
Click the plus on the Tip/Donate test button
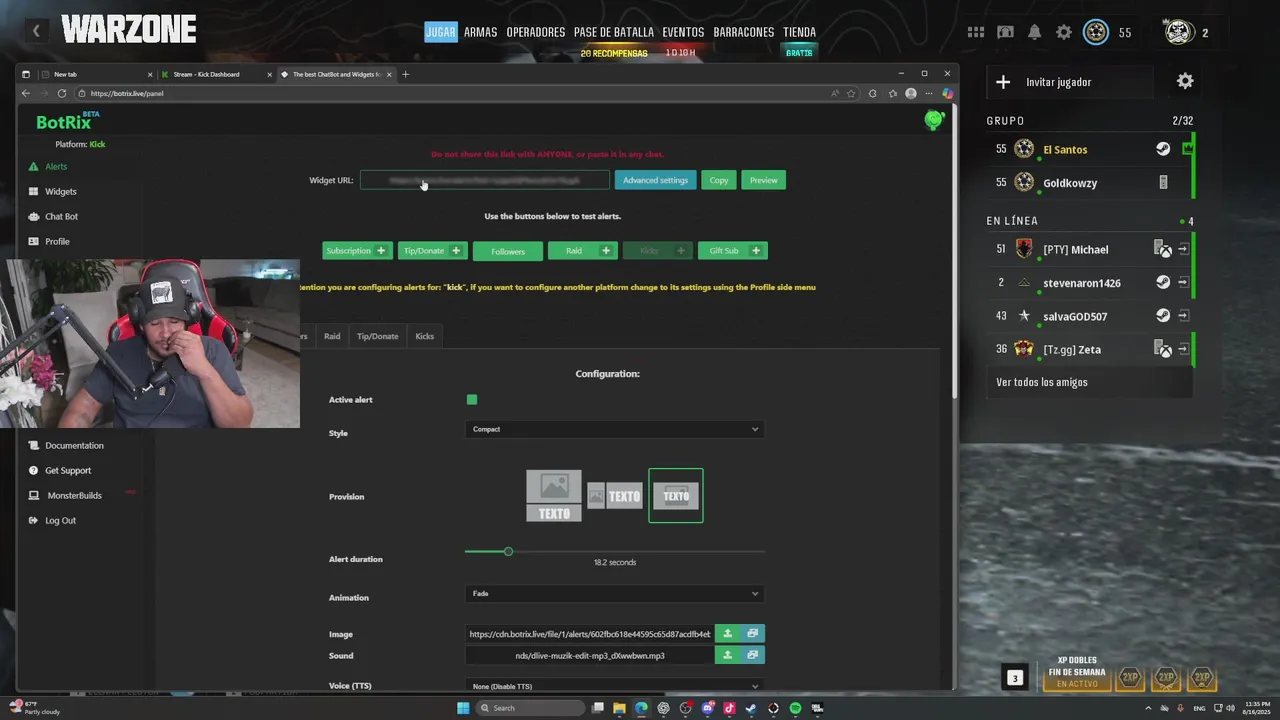point(456,250)
